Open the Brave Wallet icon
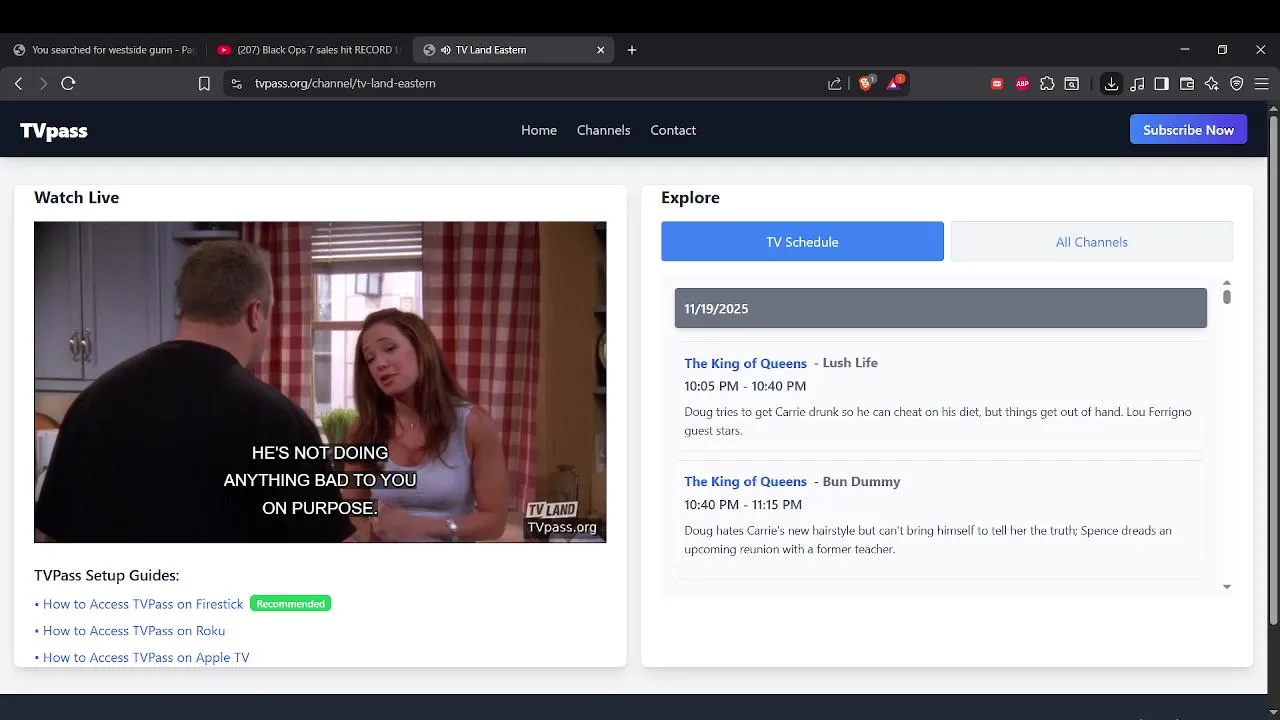This screenshot has height=720, width=1280. pyautogui.click(x=1187, y=84)
